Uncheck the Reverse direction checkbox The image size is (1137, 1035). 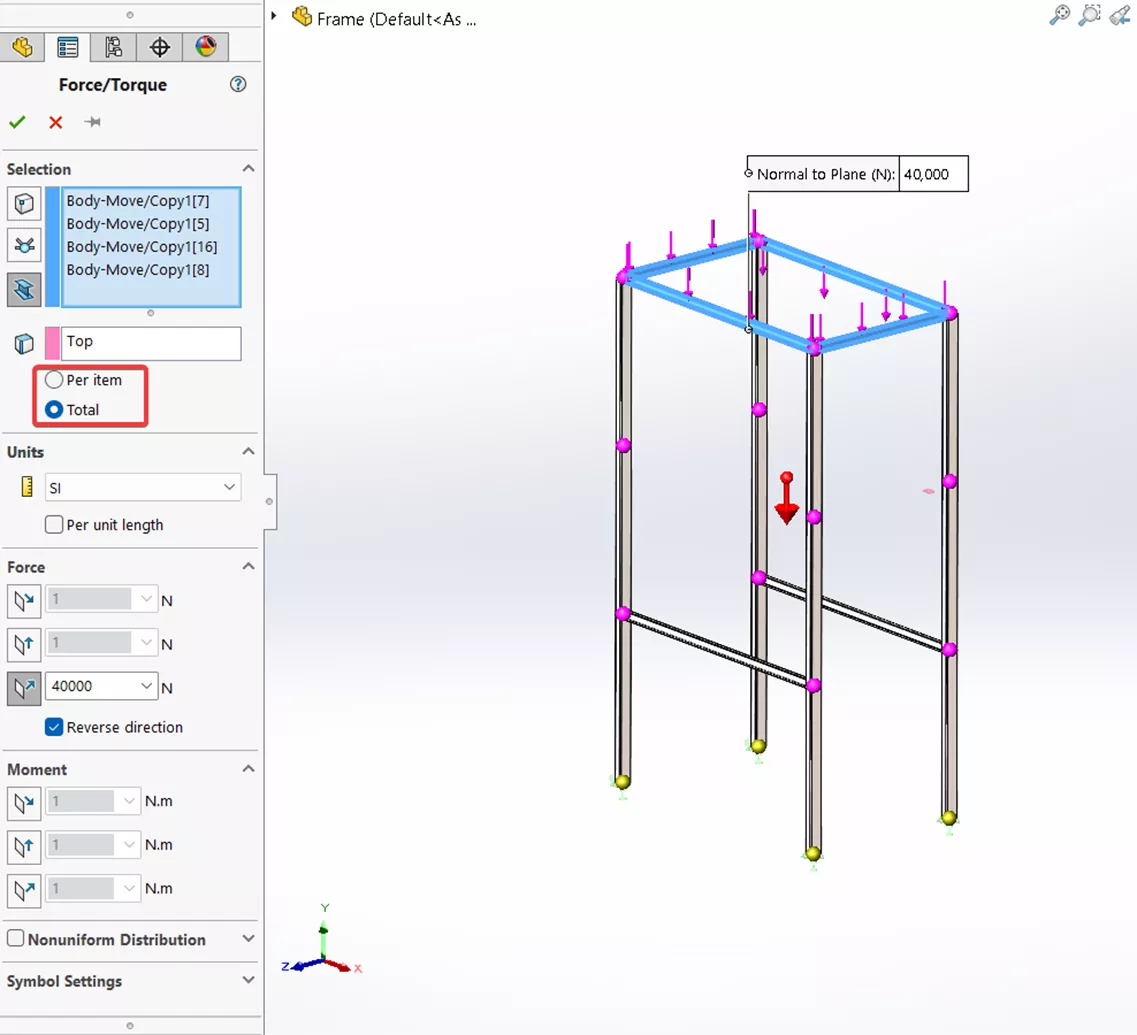pyautogui.click(x=54, y=727)
